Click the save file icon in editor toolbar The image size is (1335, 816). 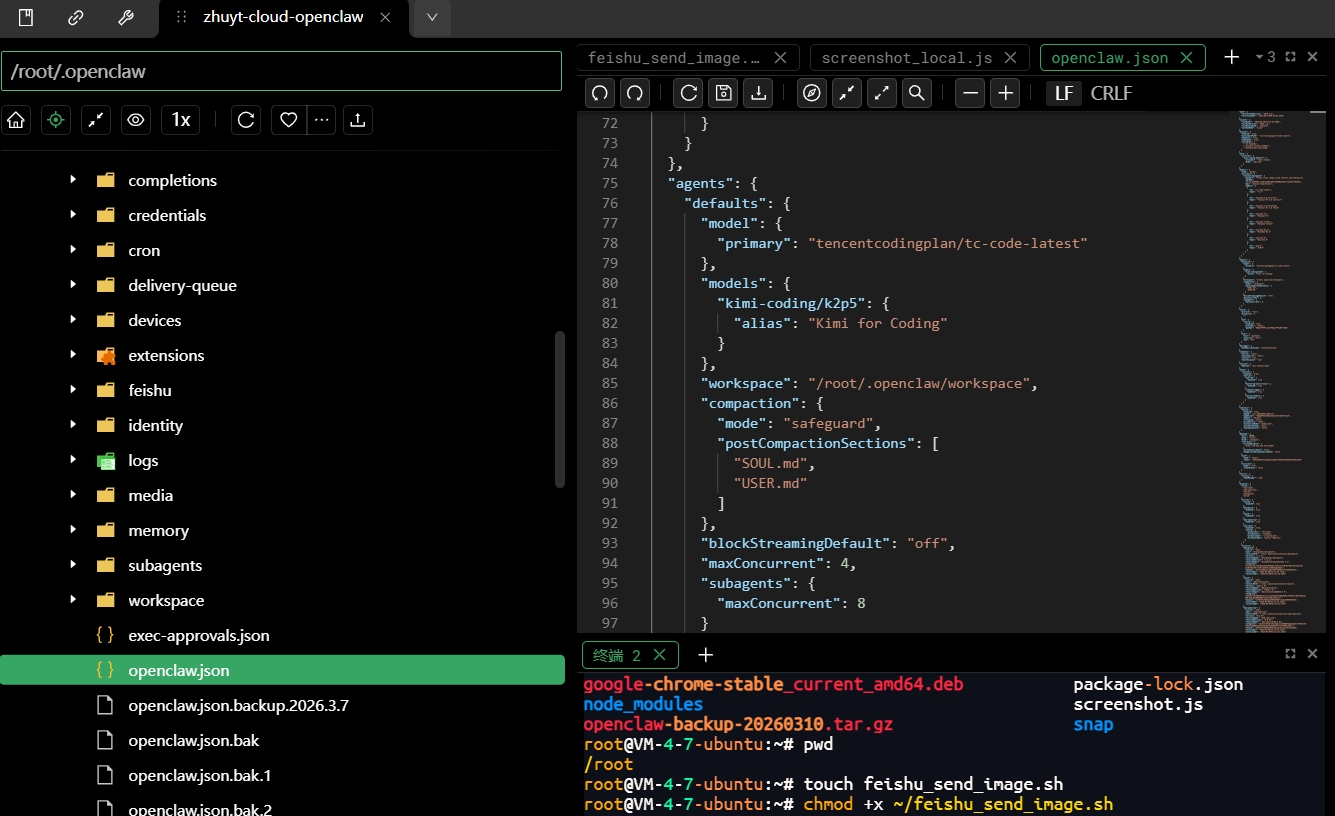coord(723,93)
